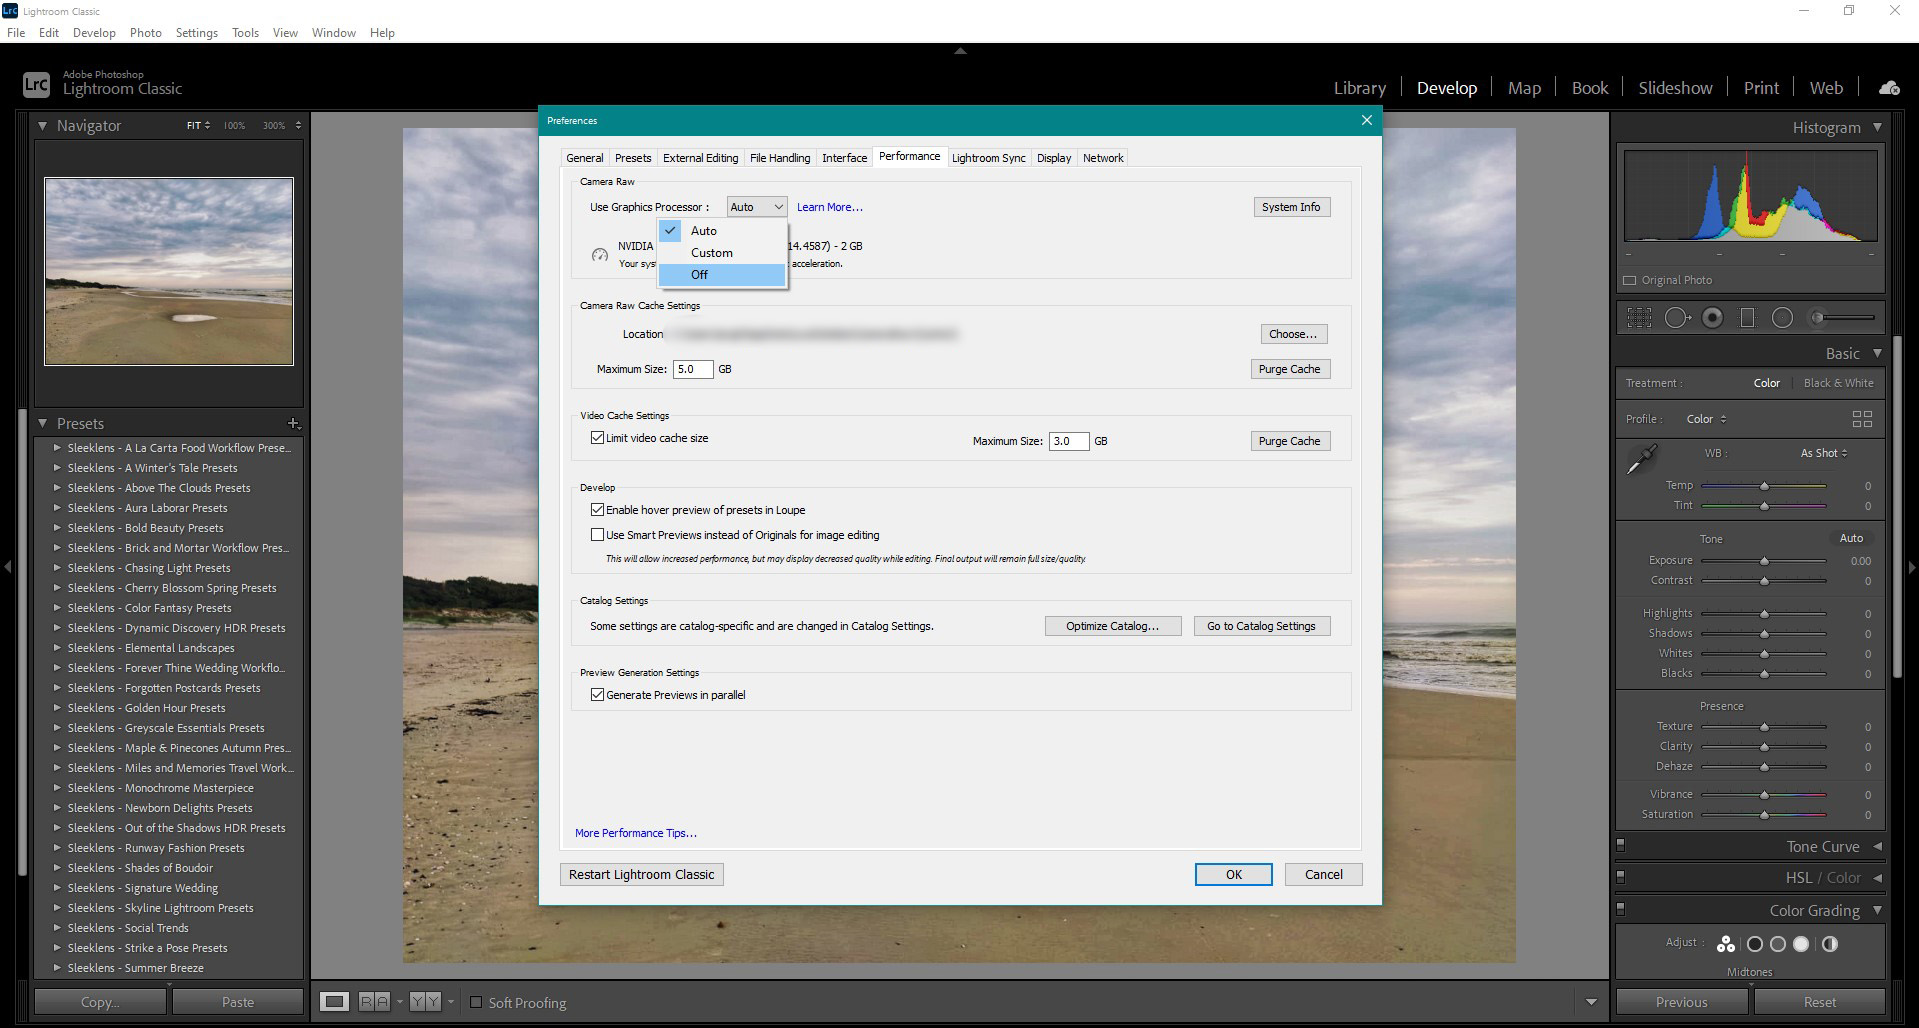
Task: Enable Use Smart Previews instead of Originals
Action: pyautogui.click(x=597, y=535)
